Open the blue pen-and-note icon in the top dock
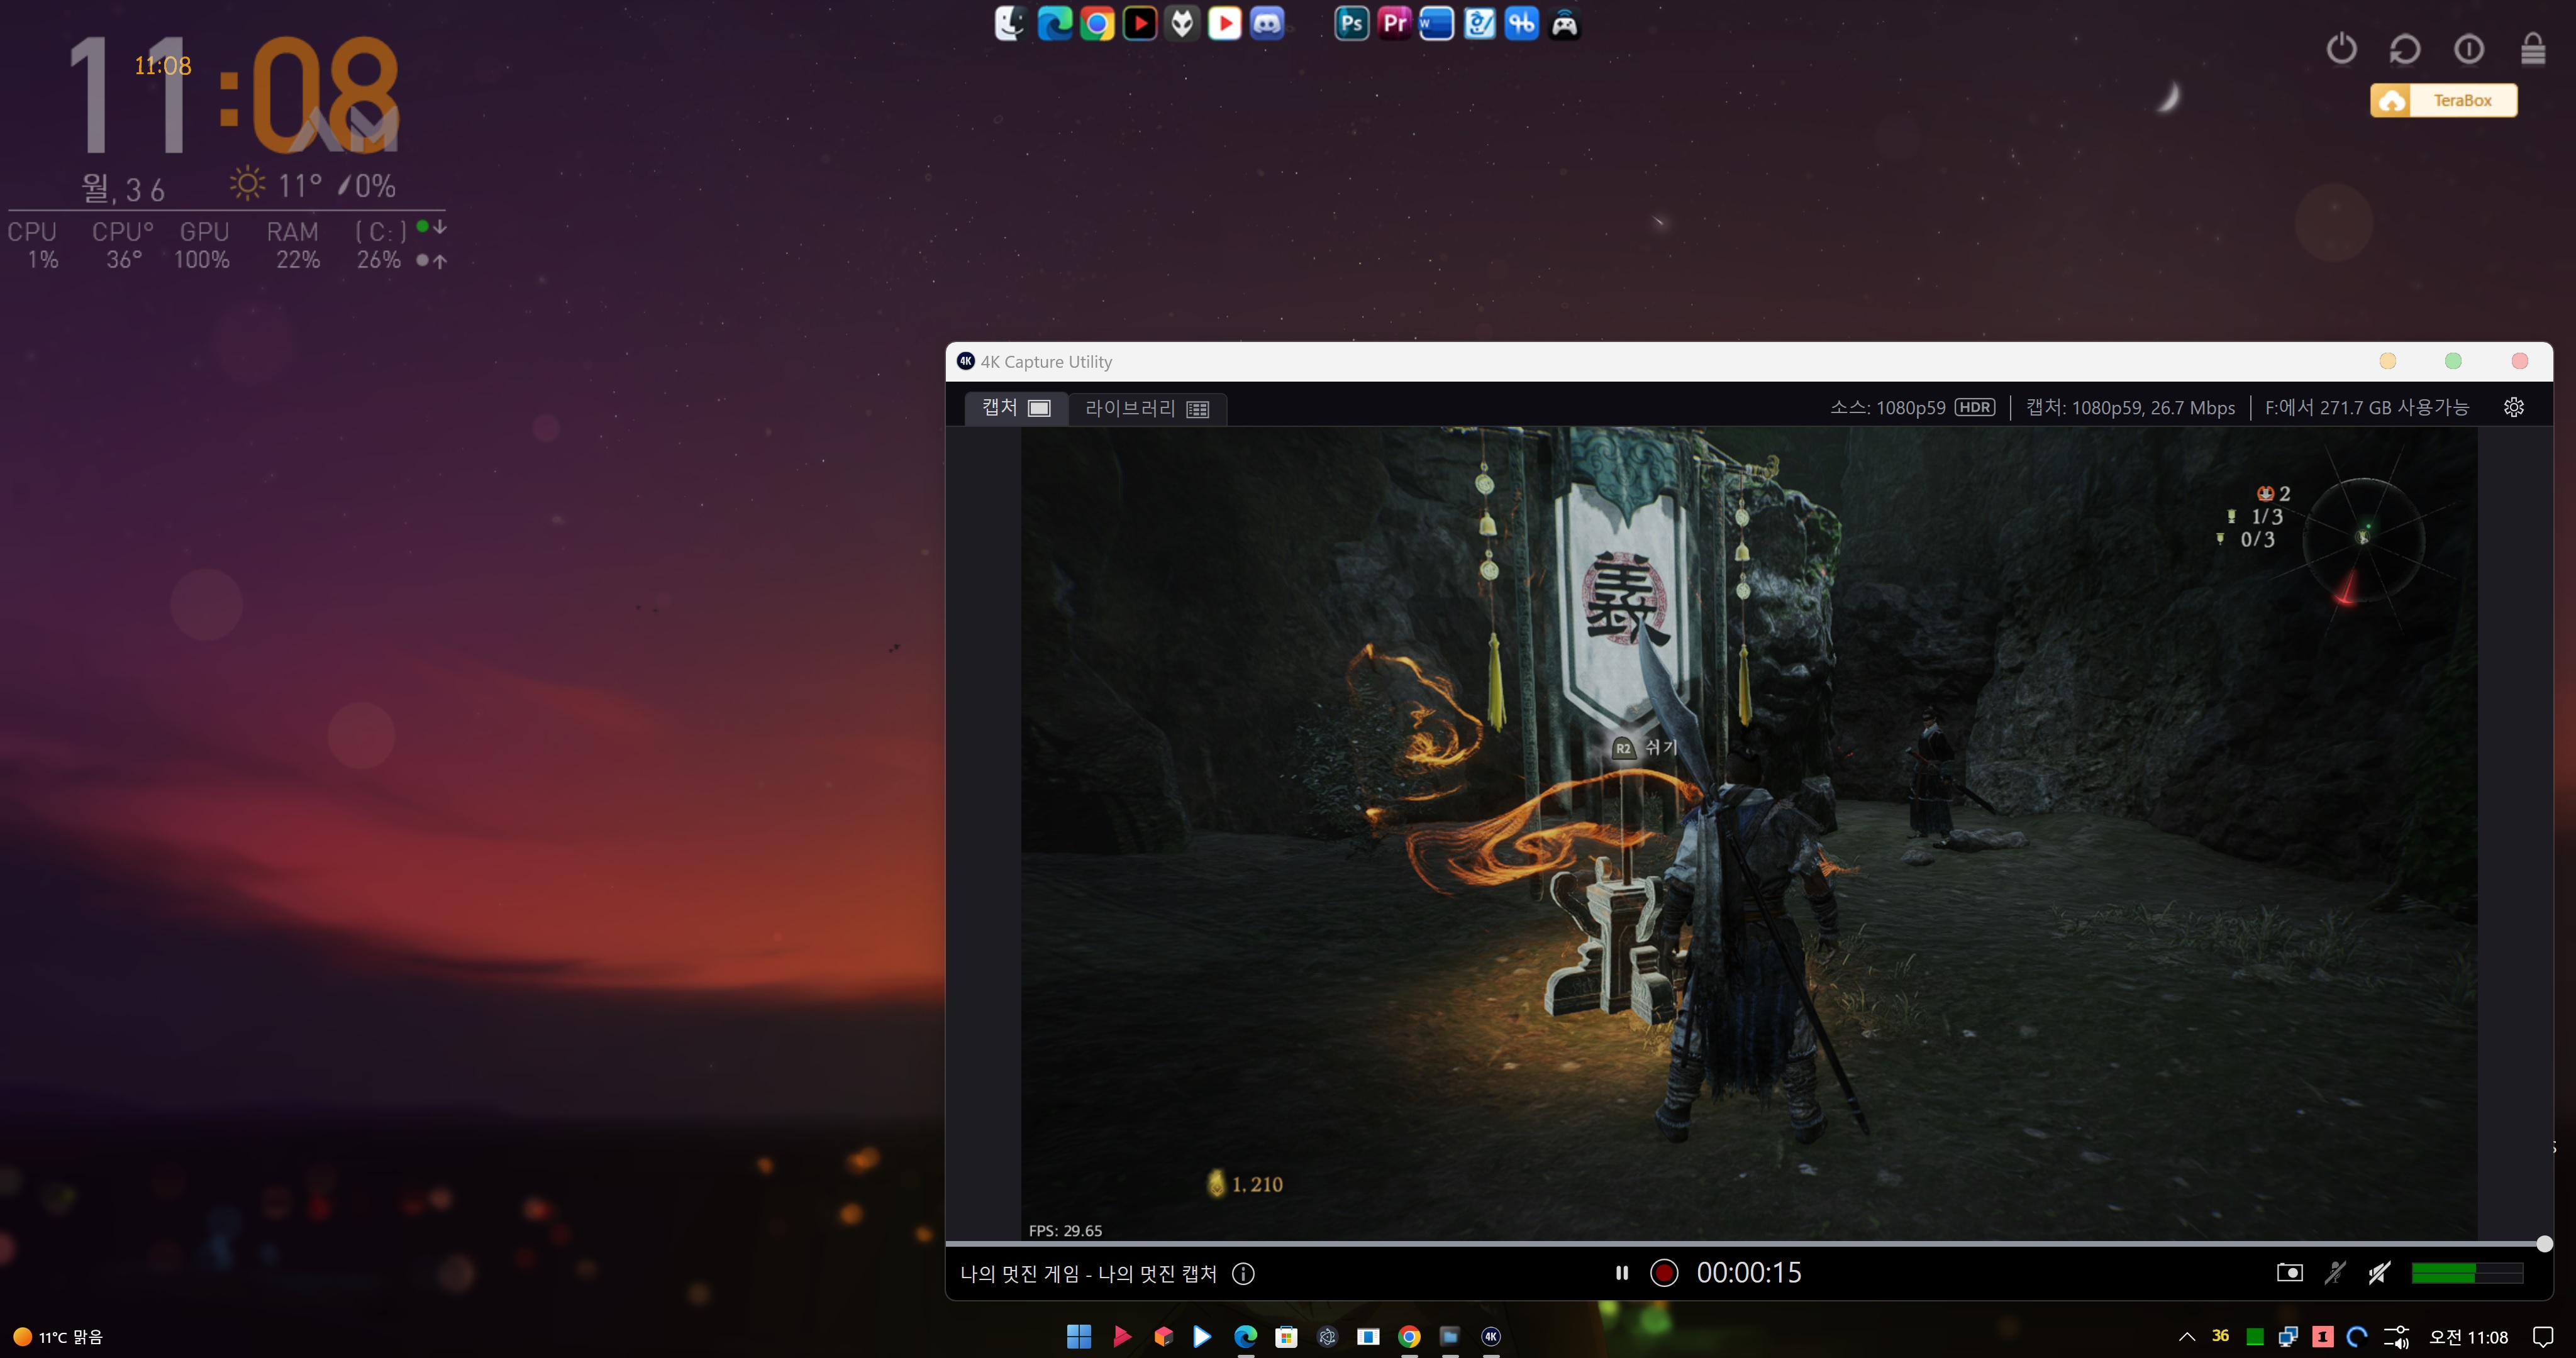Viewport: 2576px width, 1358px height. click(1479, 23)
